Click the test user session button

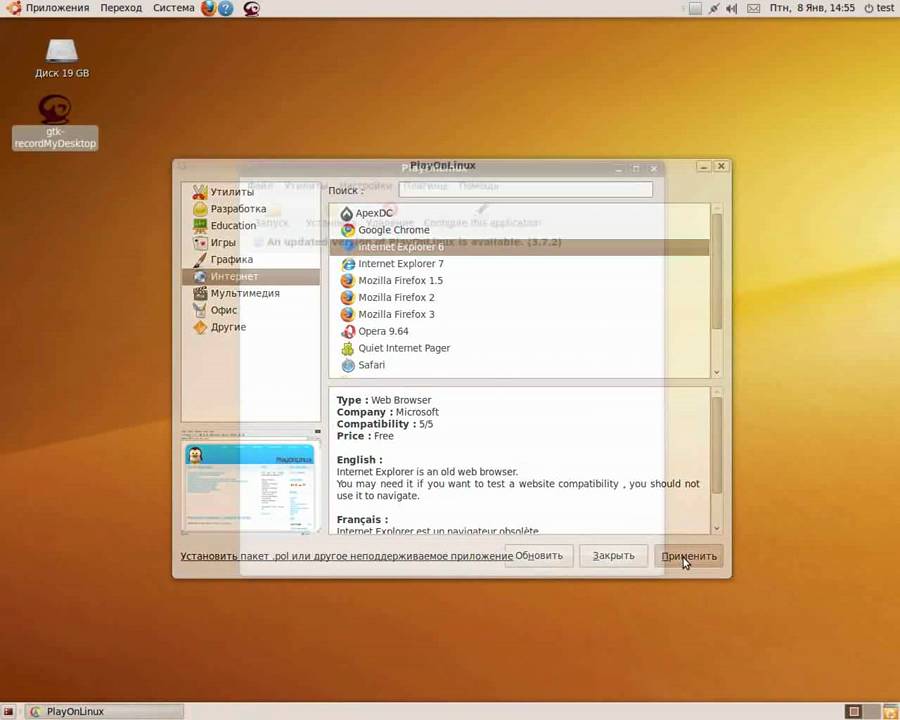879,8
